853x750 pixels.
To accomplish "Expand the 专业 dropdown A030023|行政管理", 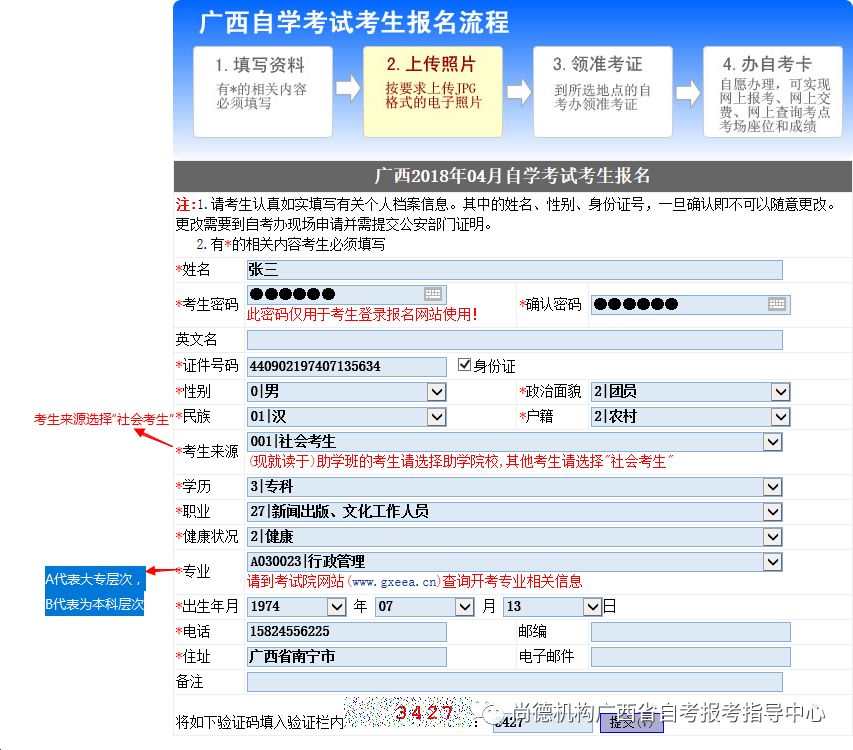I will click(x=515, y=561).
